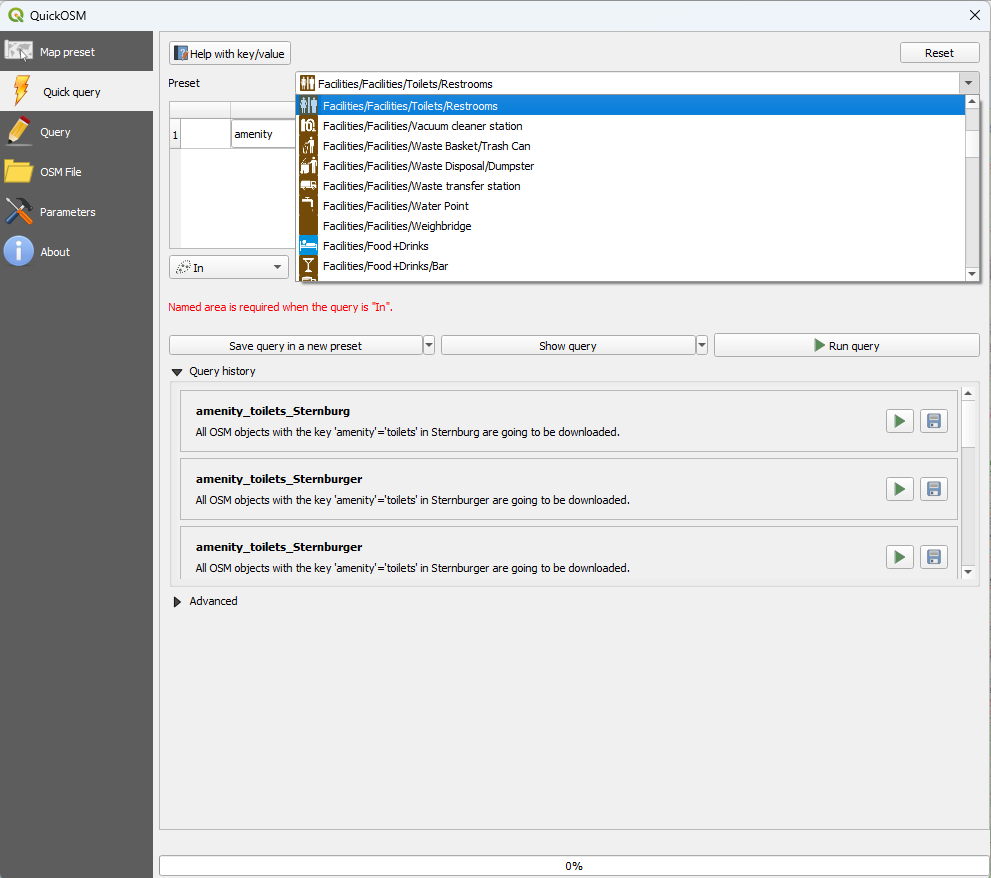Open the Map preset panel icon
Viewport: 991px width, 878px height.
click(20, 50)
